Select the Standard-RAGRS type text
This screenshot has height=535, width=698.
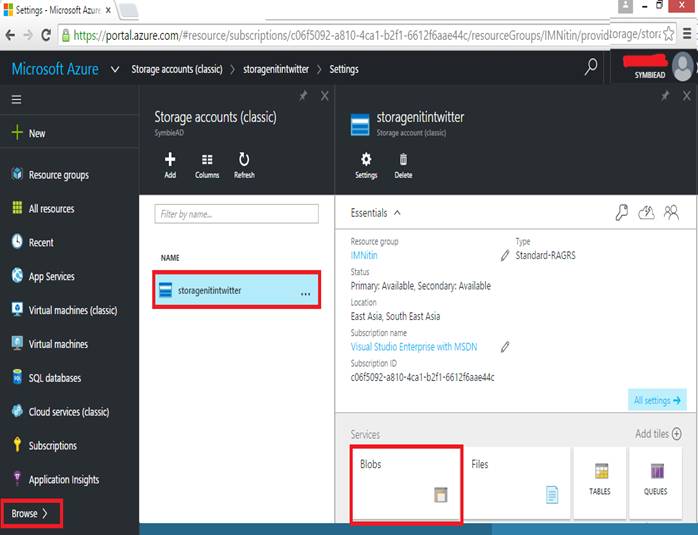tap(545, 255)
